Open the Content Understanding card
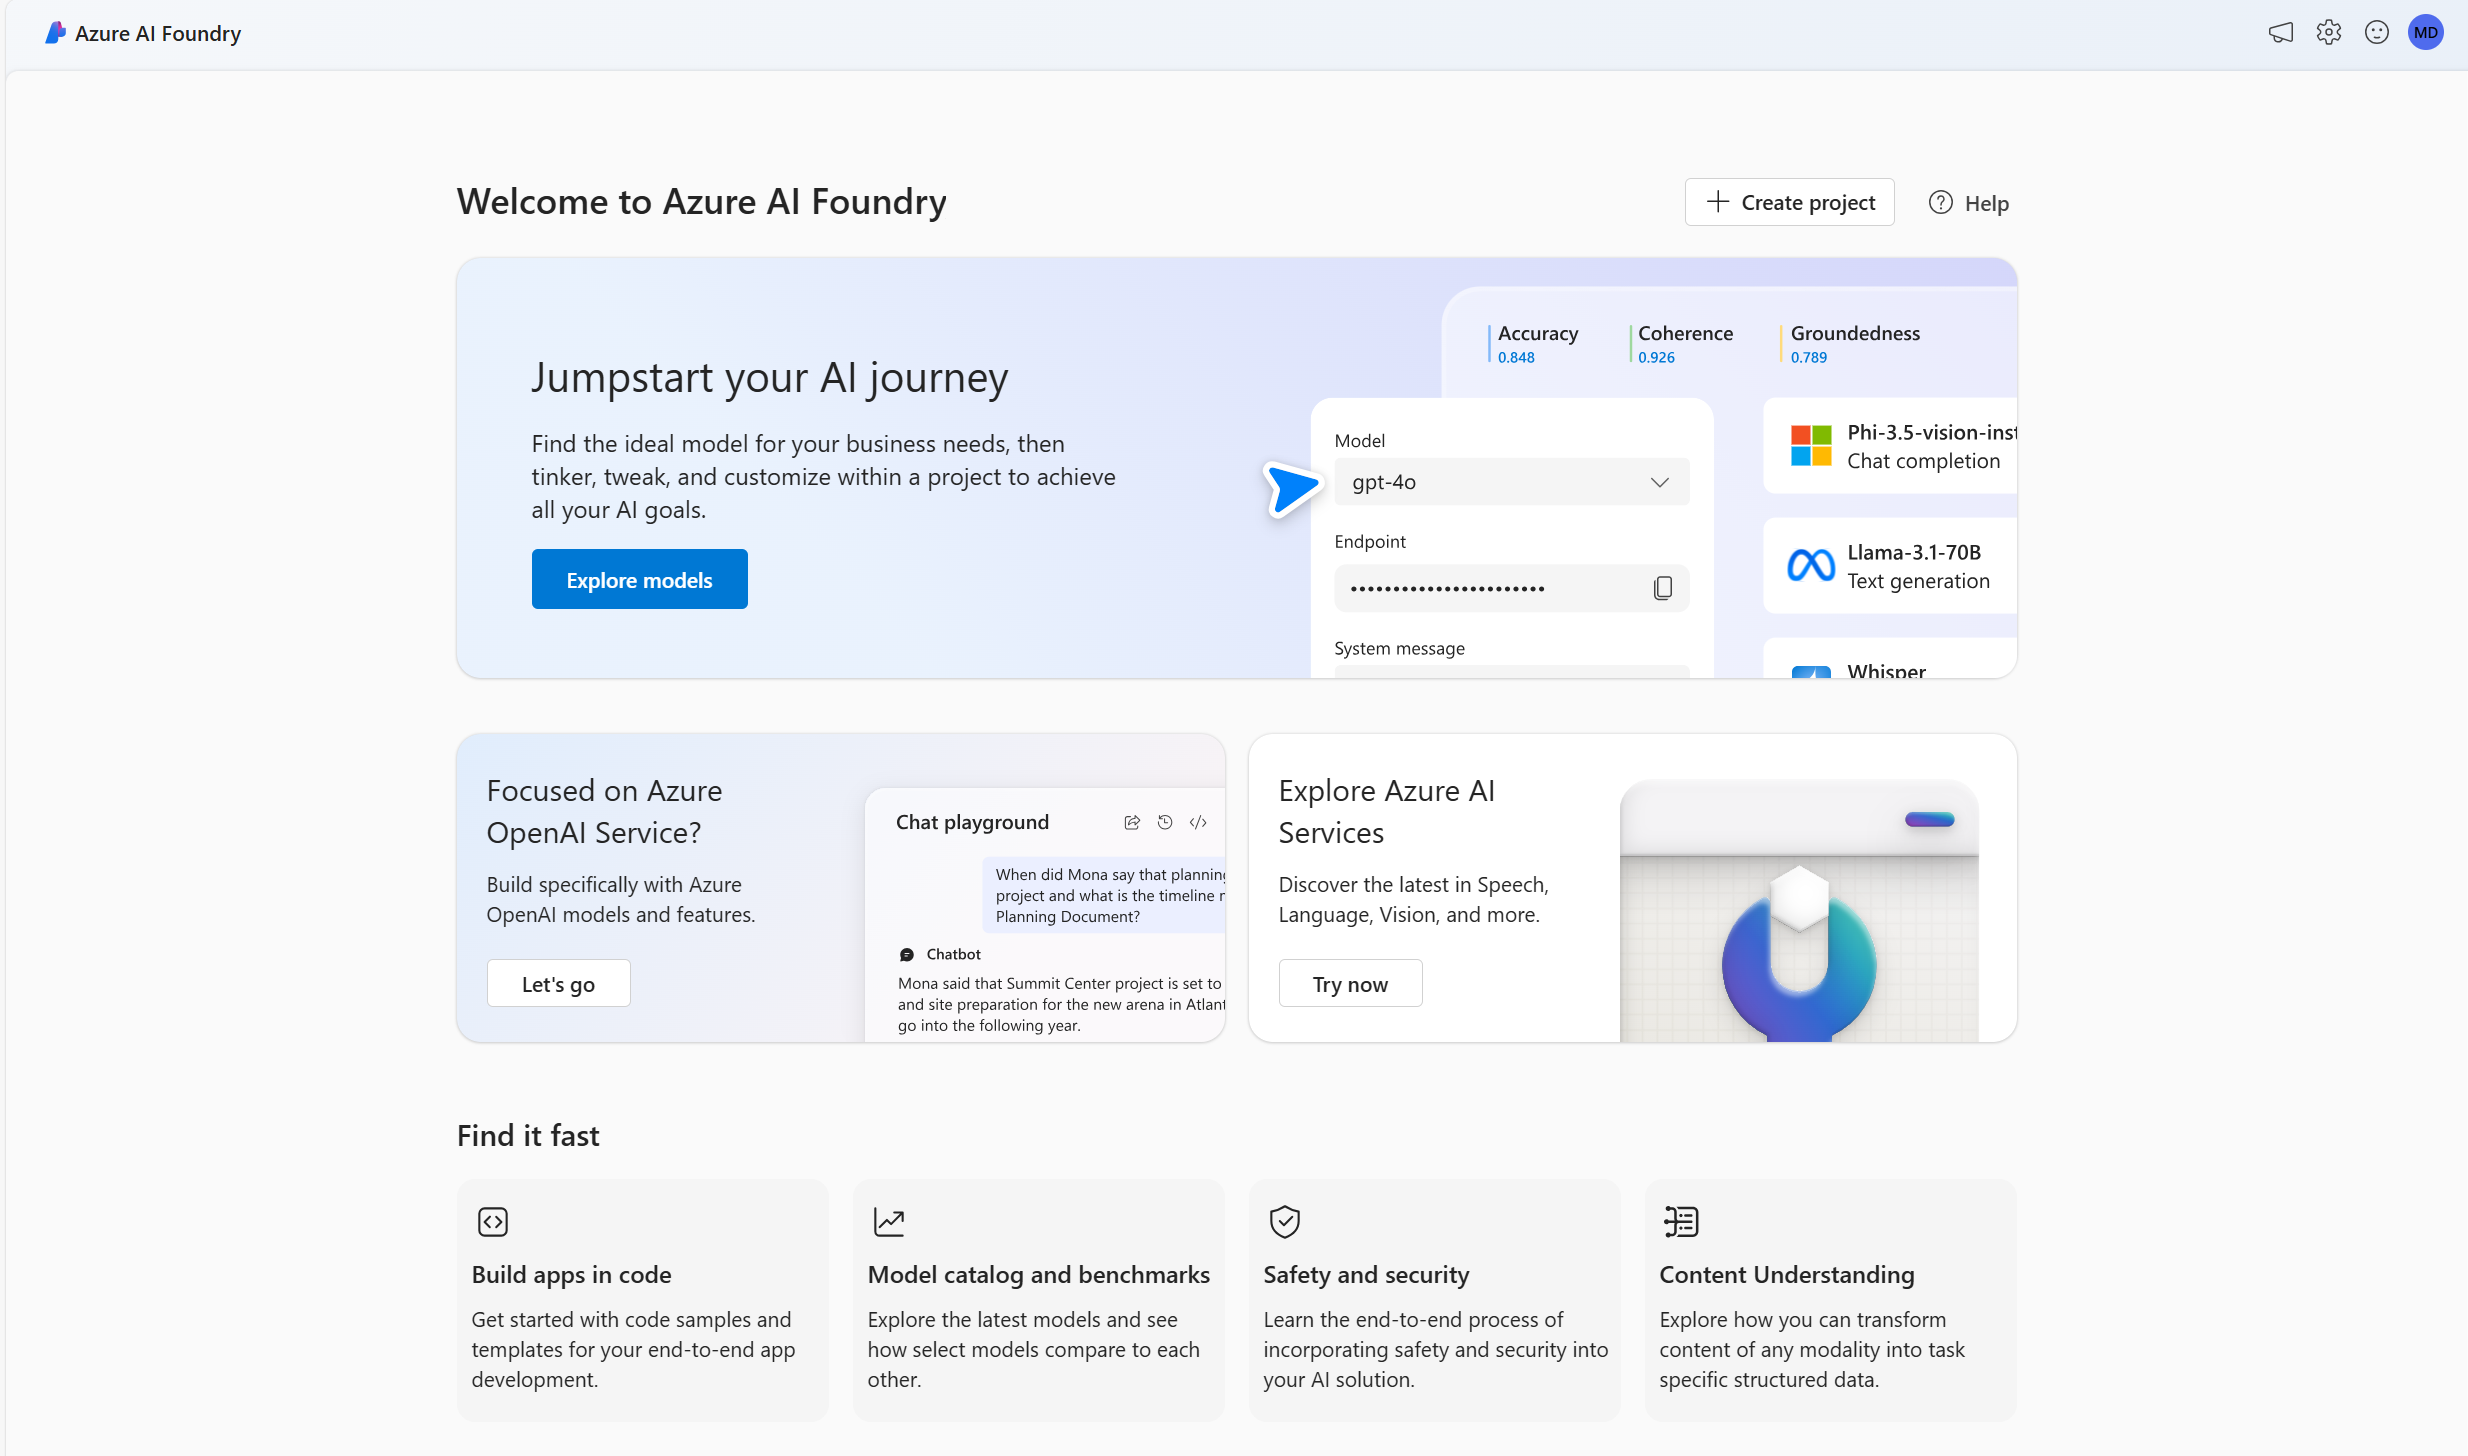Viewport: 2468px width, 1456px height. tap(1831, 1300)
